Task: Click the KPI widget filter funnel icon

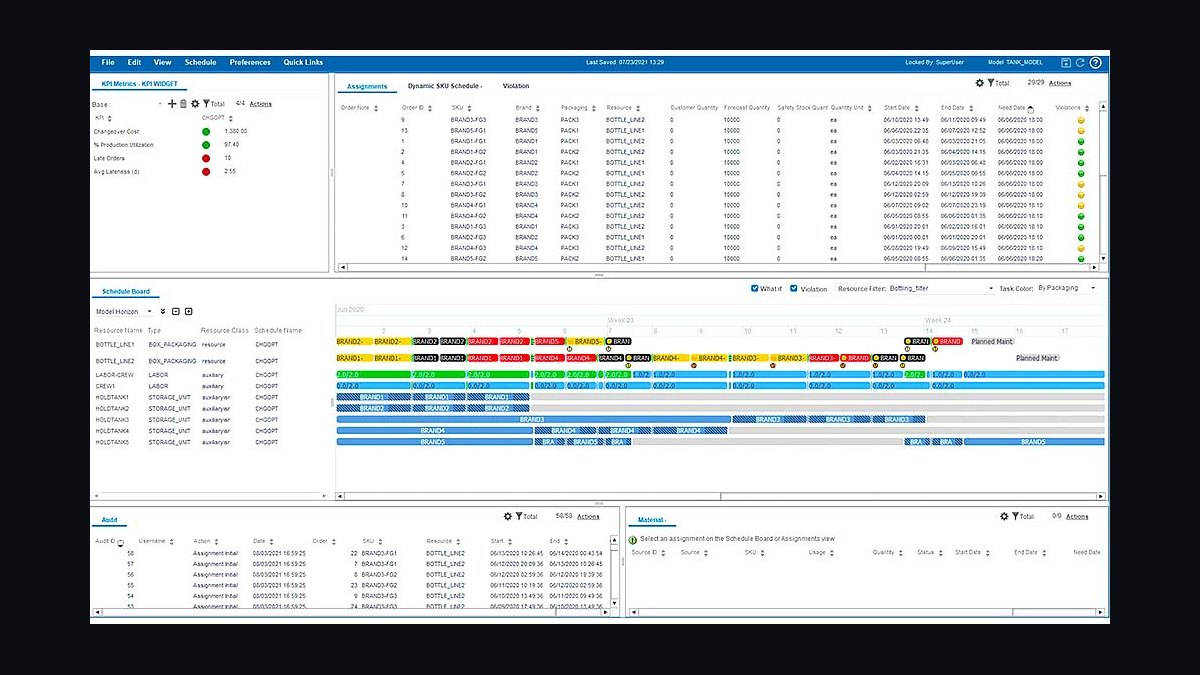Action: (206, 103)
